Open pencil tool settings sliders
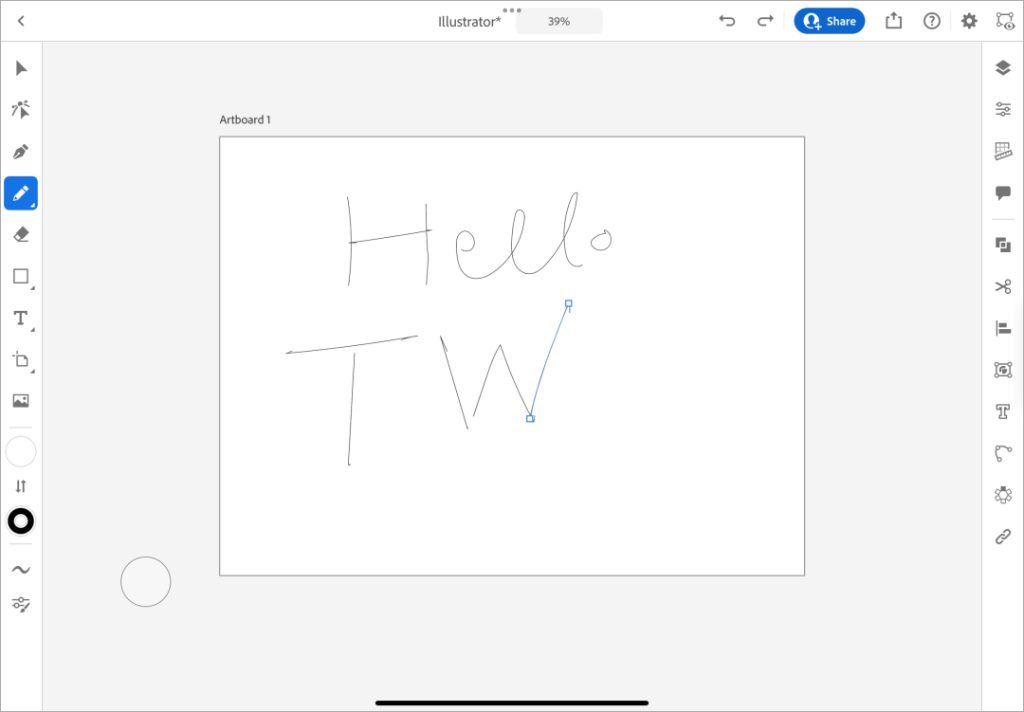The height and width of the screenshot is (712, 1024). 21,604
